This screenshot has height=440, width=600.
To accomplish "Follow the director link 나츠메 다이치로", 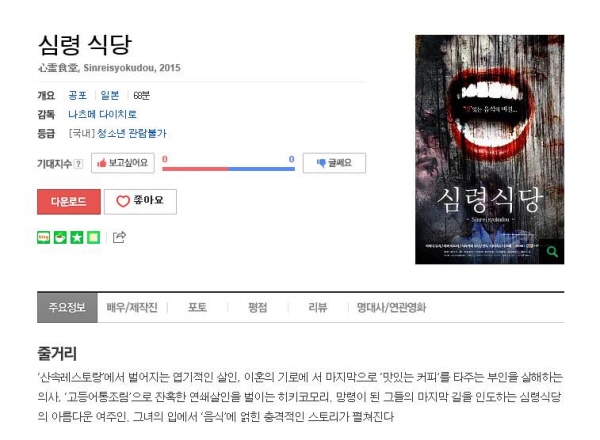I will 102,114.
